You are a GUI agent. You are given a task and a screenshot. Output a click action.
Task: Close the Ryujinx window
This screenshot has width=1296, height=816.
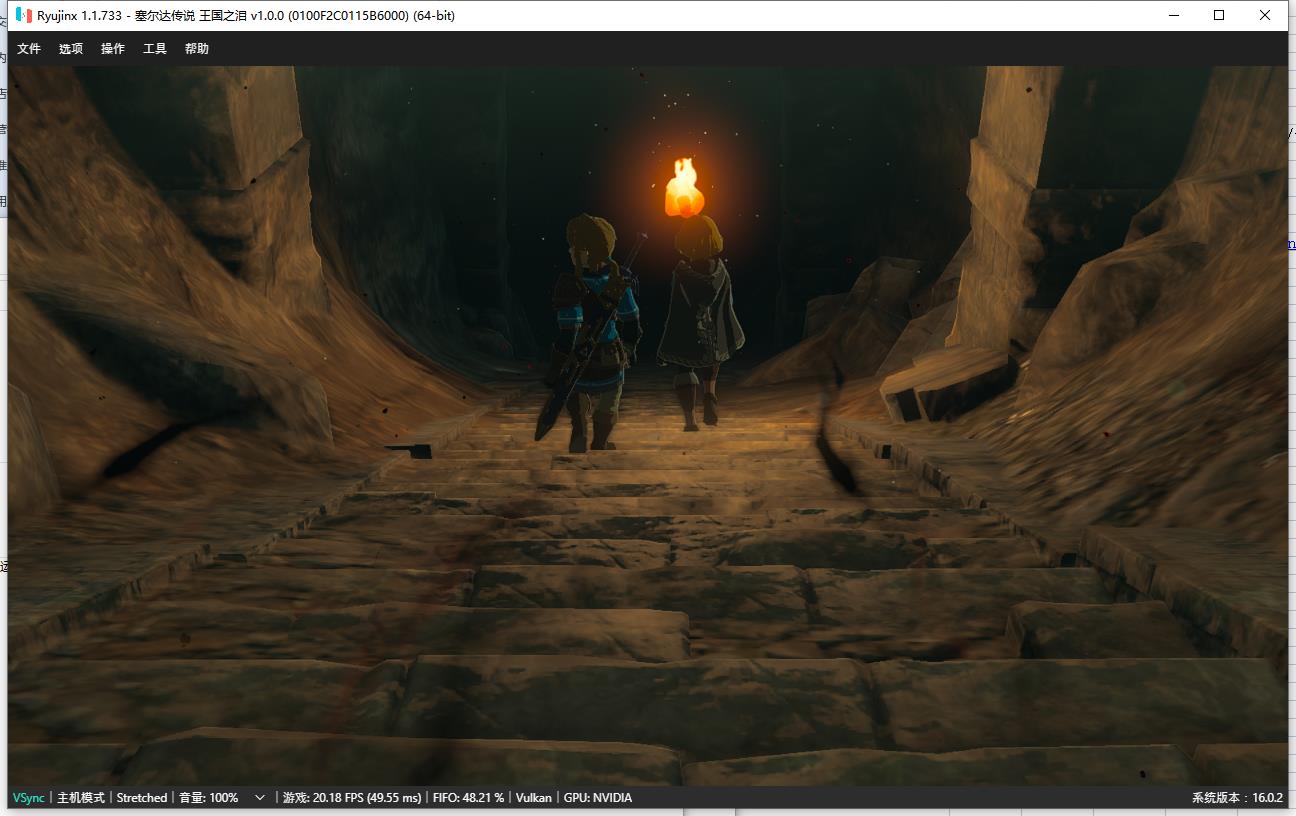click(1265, 15)
